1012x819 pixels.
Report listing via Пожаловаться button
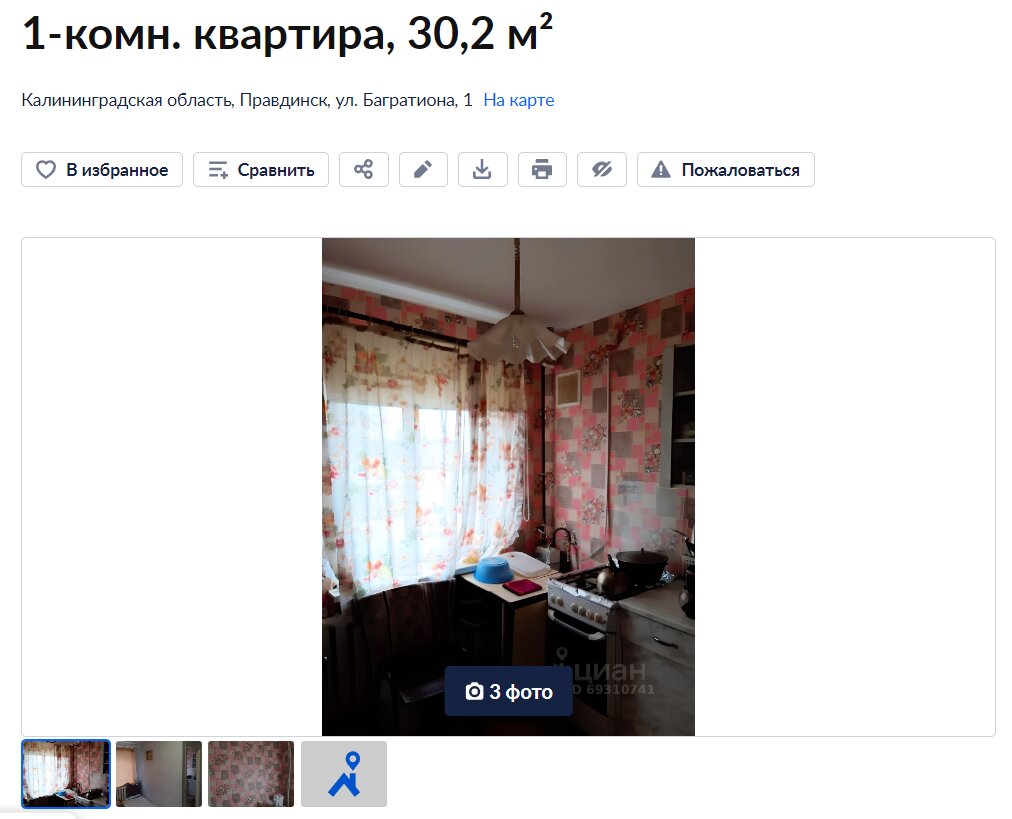[725, 170]
